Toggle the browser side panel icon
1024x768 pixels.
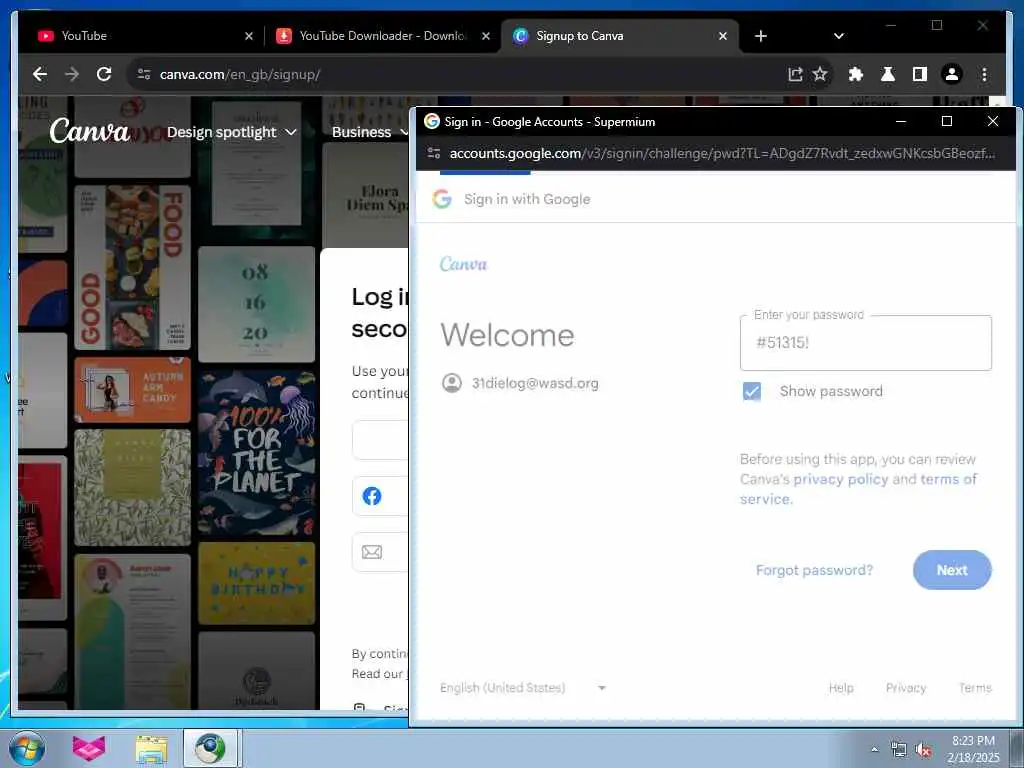click(920, 74)
